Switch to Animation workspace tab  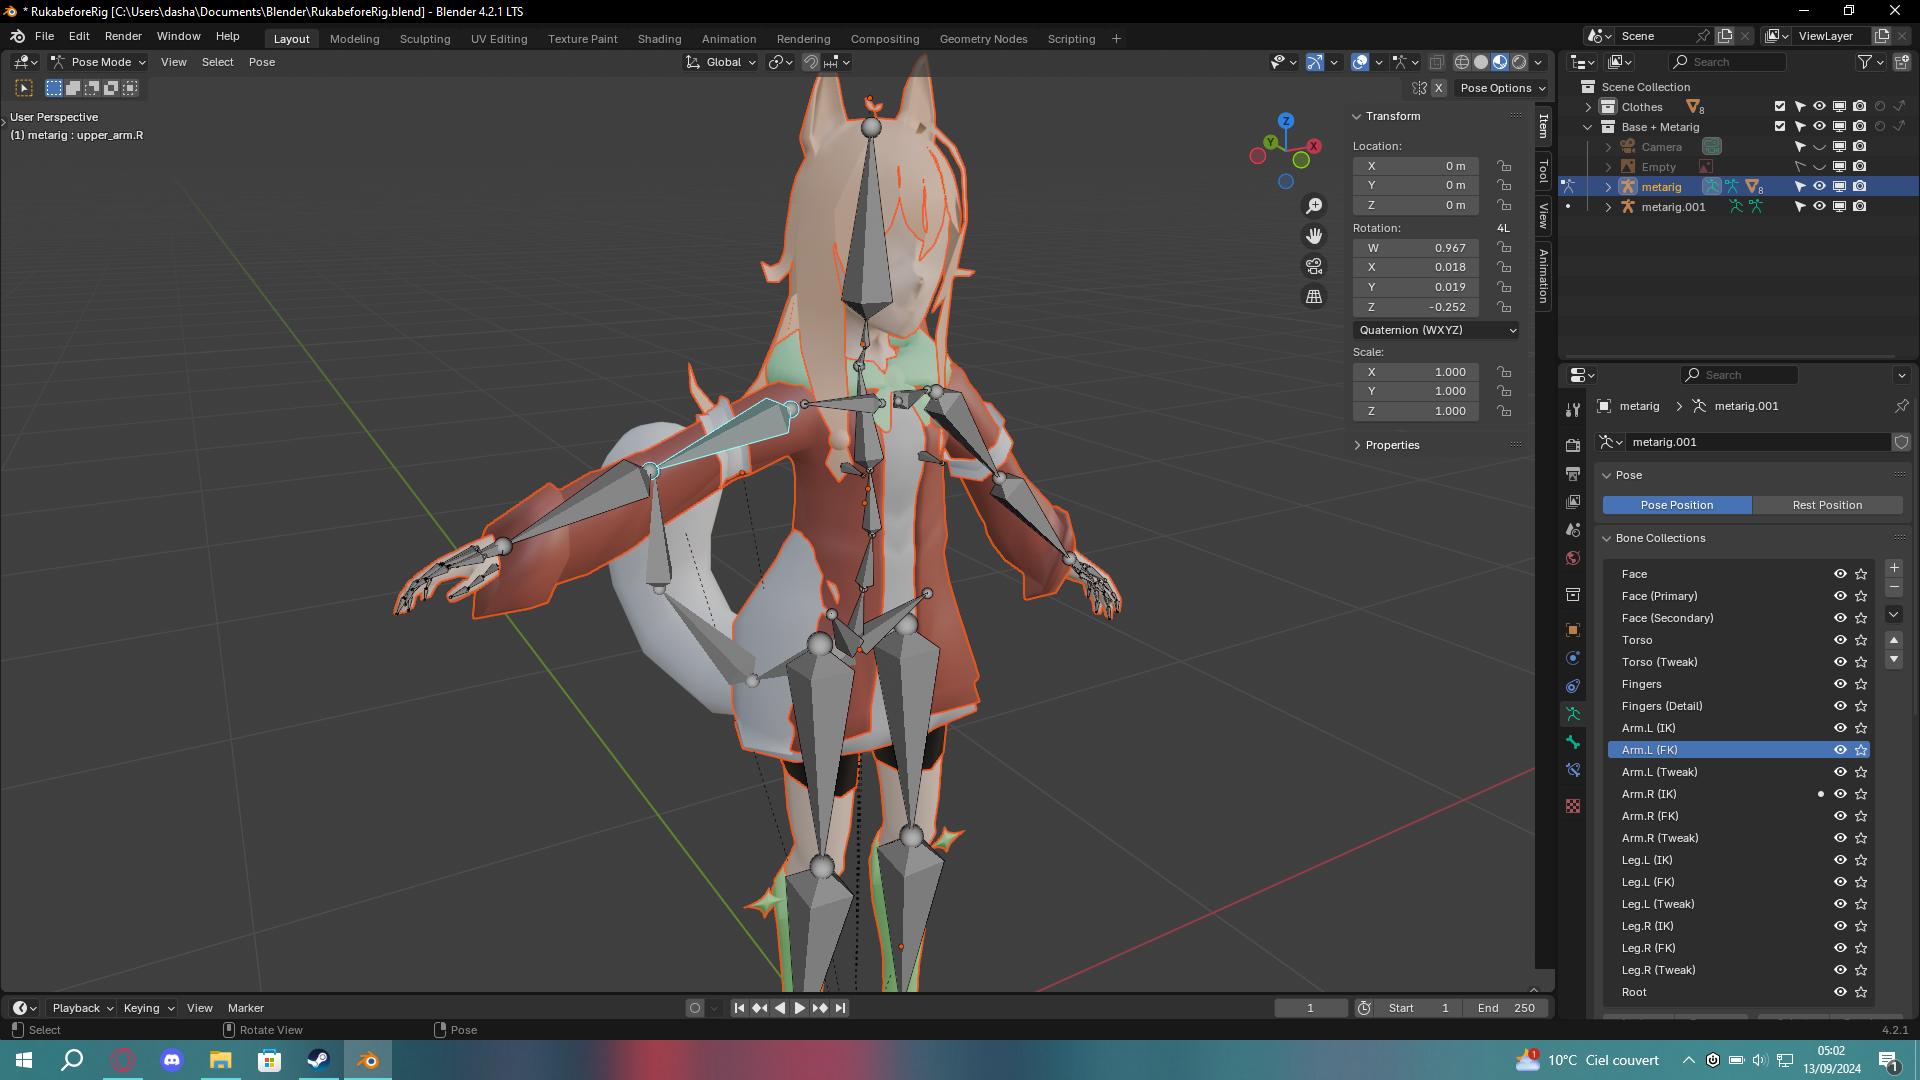[x=728, y=39]
